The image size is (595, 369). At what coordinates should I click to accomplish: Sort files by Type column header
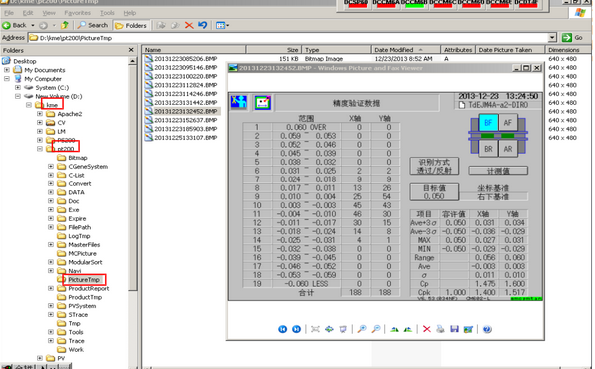pos(336,50)
